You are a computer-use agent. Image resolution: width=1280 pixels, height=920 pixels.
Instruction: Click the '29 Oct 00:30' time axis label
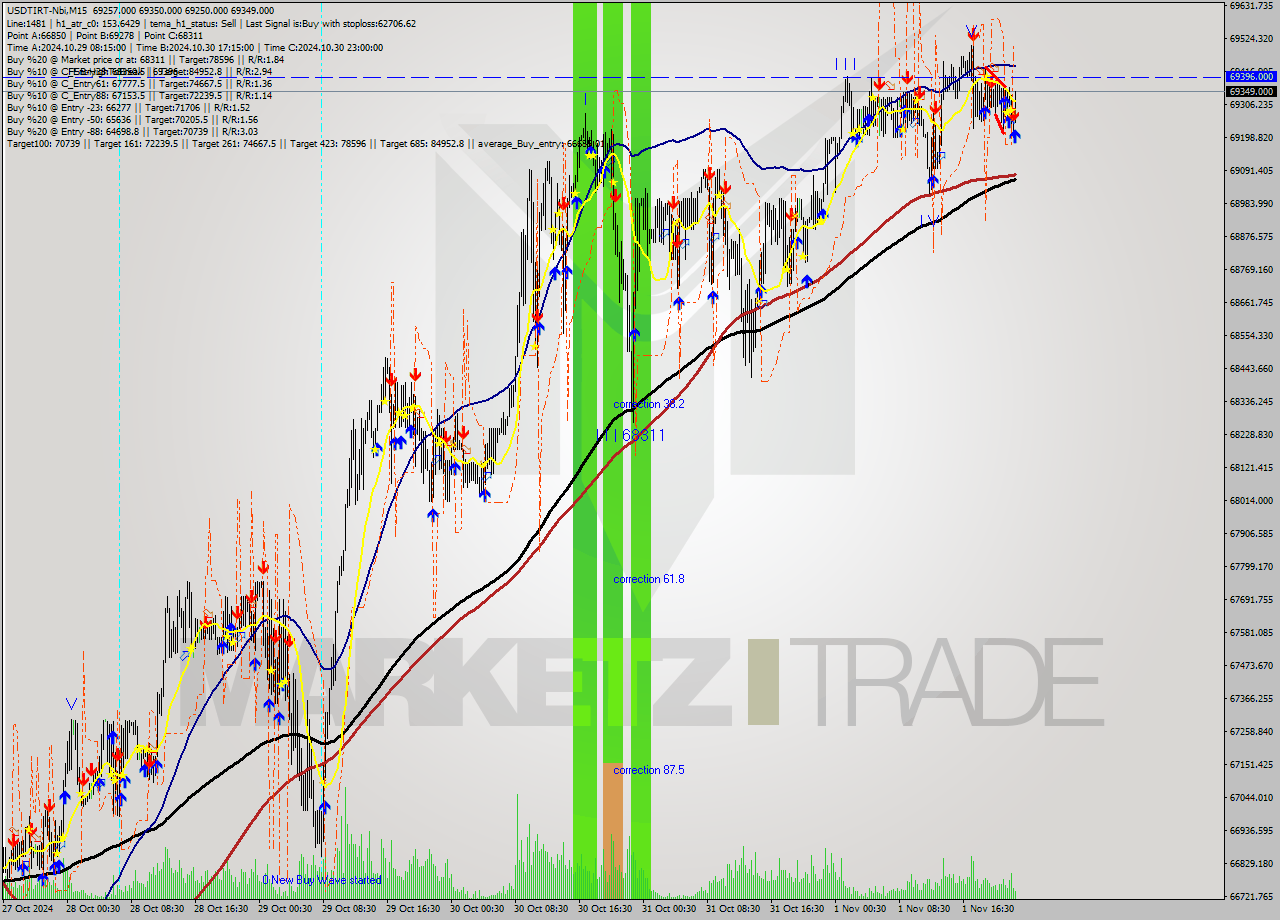point(286,909)
